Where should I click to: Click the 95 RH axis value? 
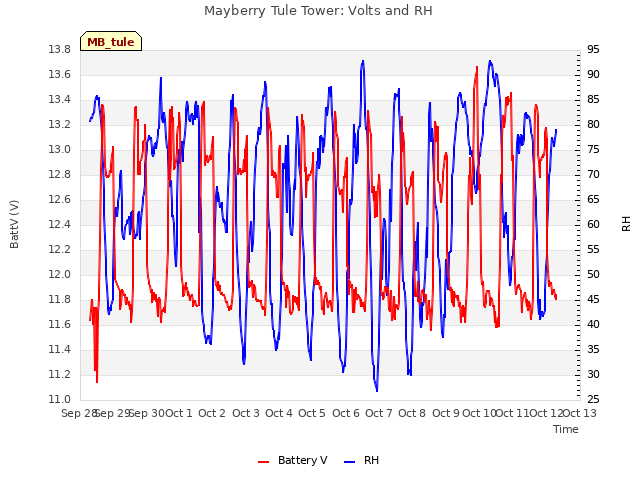[x=593, y=50]
